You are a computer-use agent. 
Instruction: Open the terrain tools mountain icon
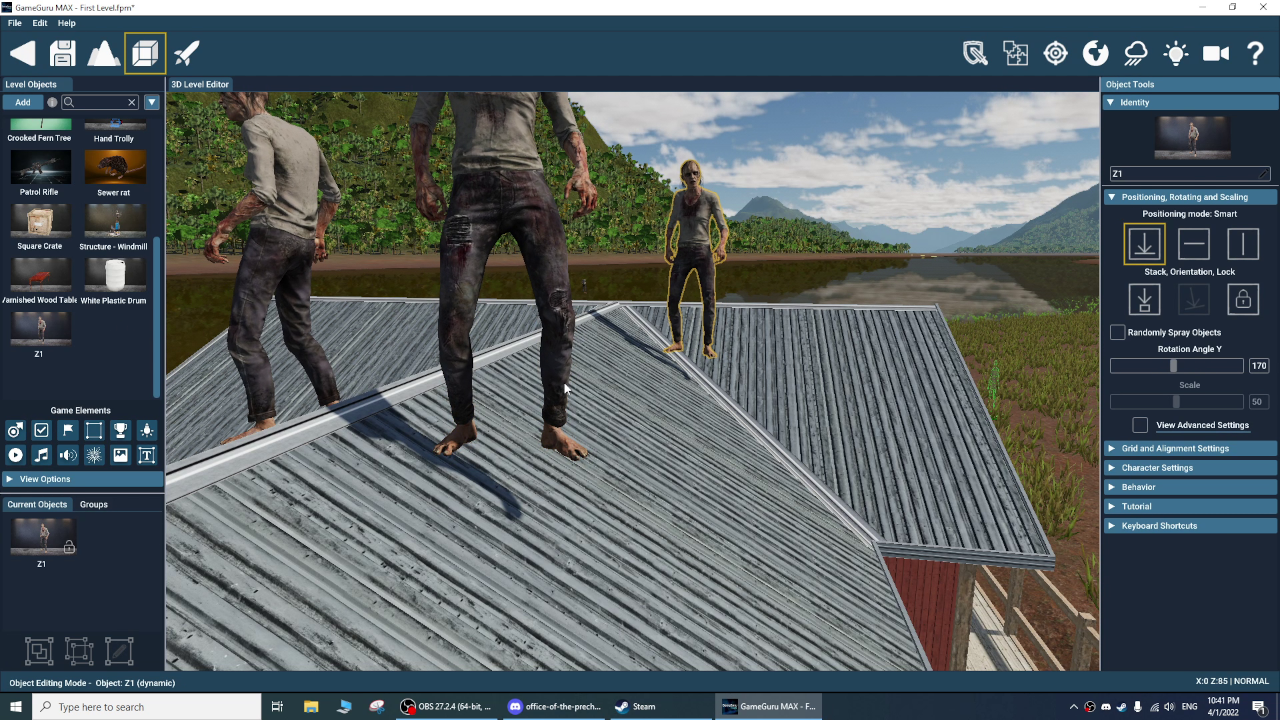tap(104, 54)
